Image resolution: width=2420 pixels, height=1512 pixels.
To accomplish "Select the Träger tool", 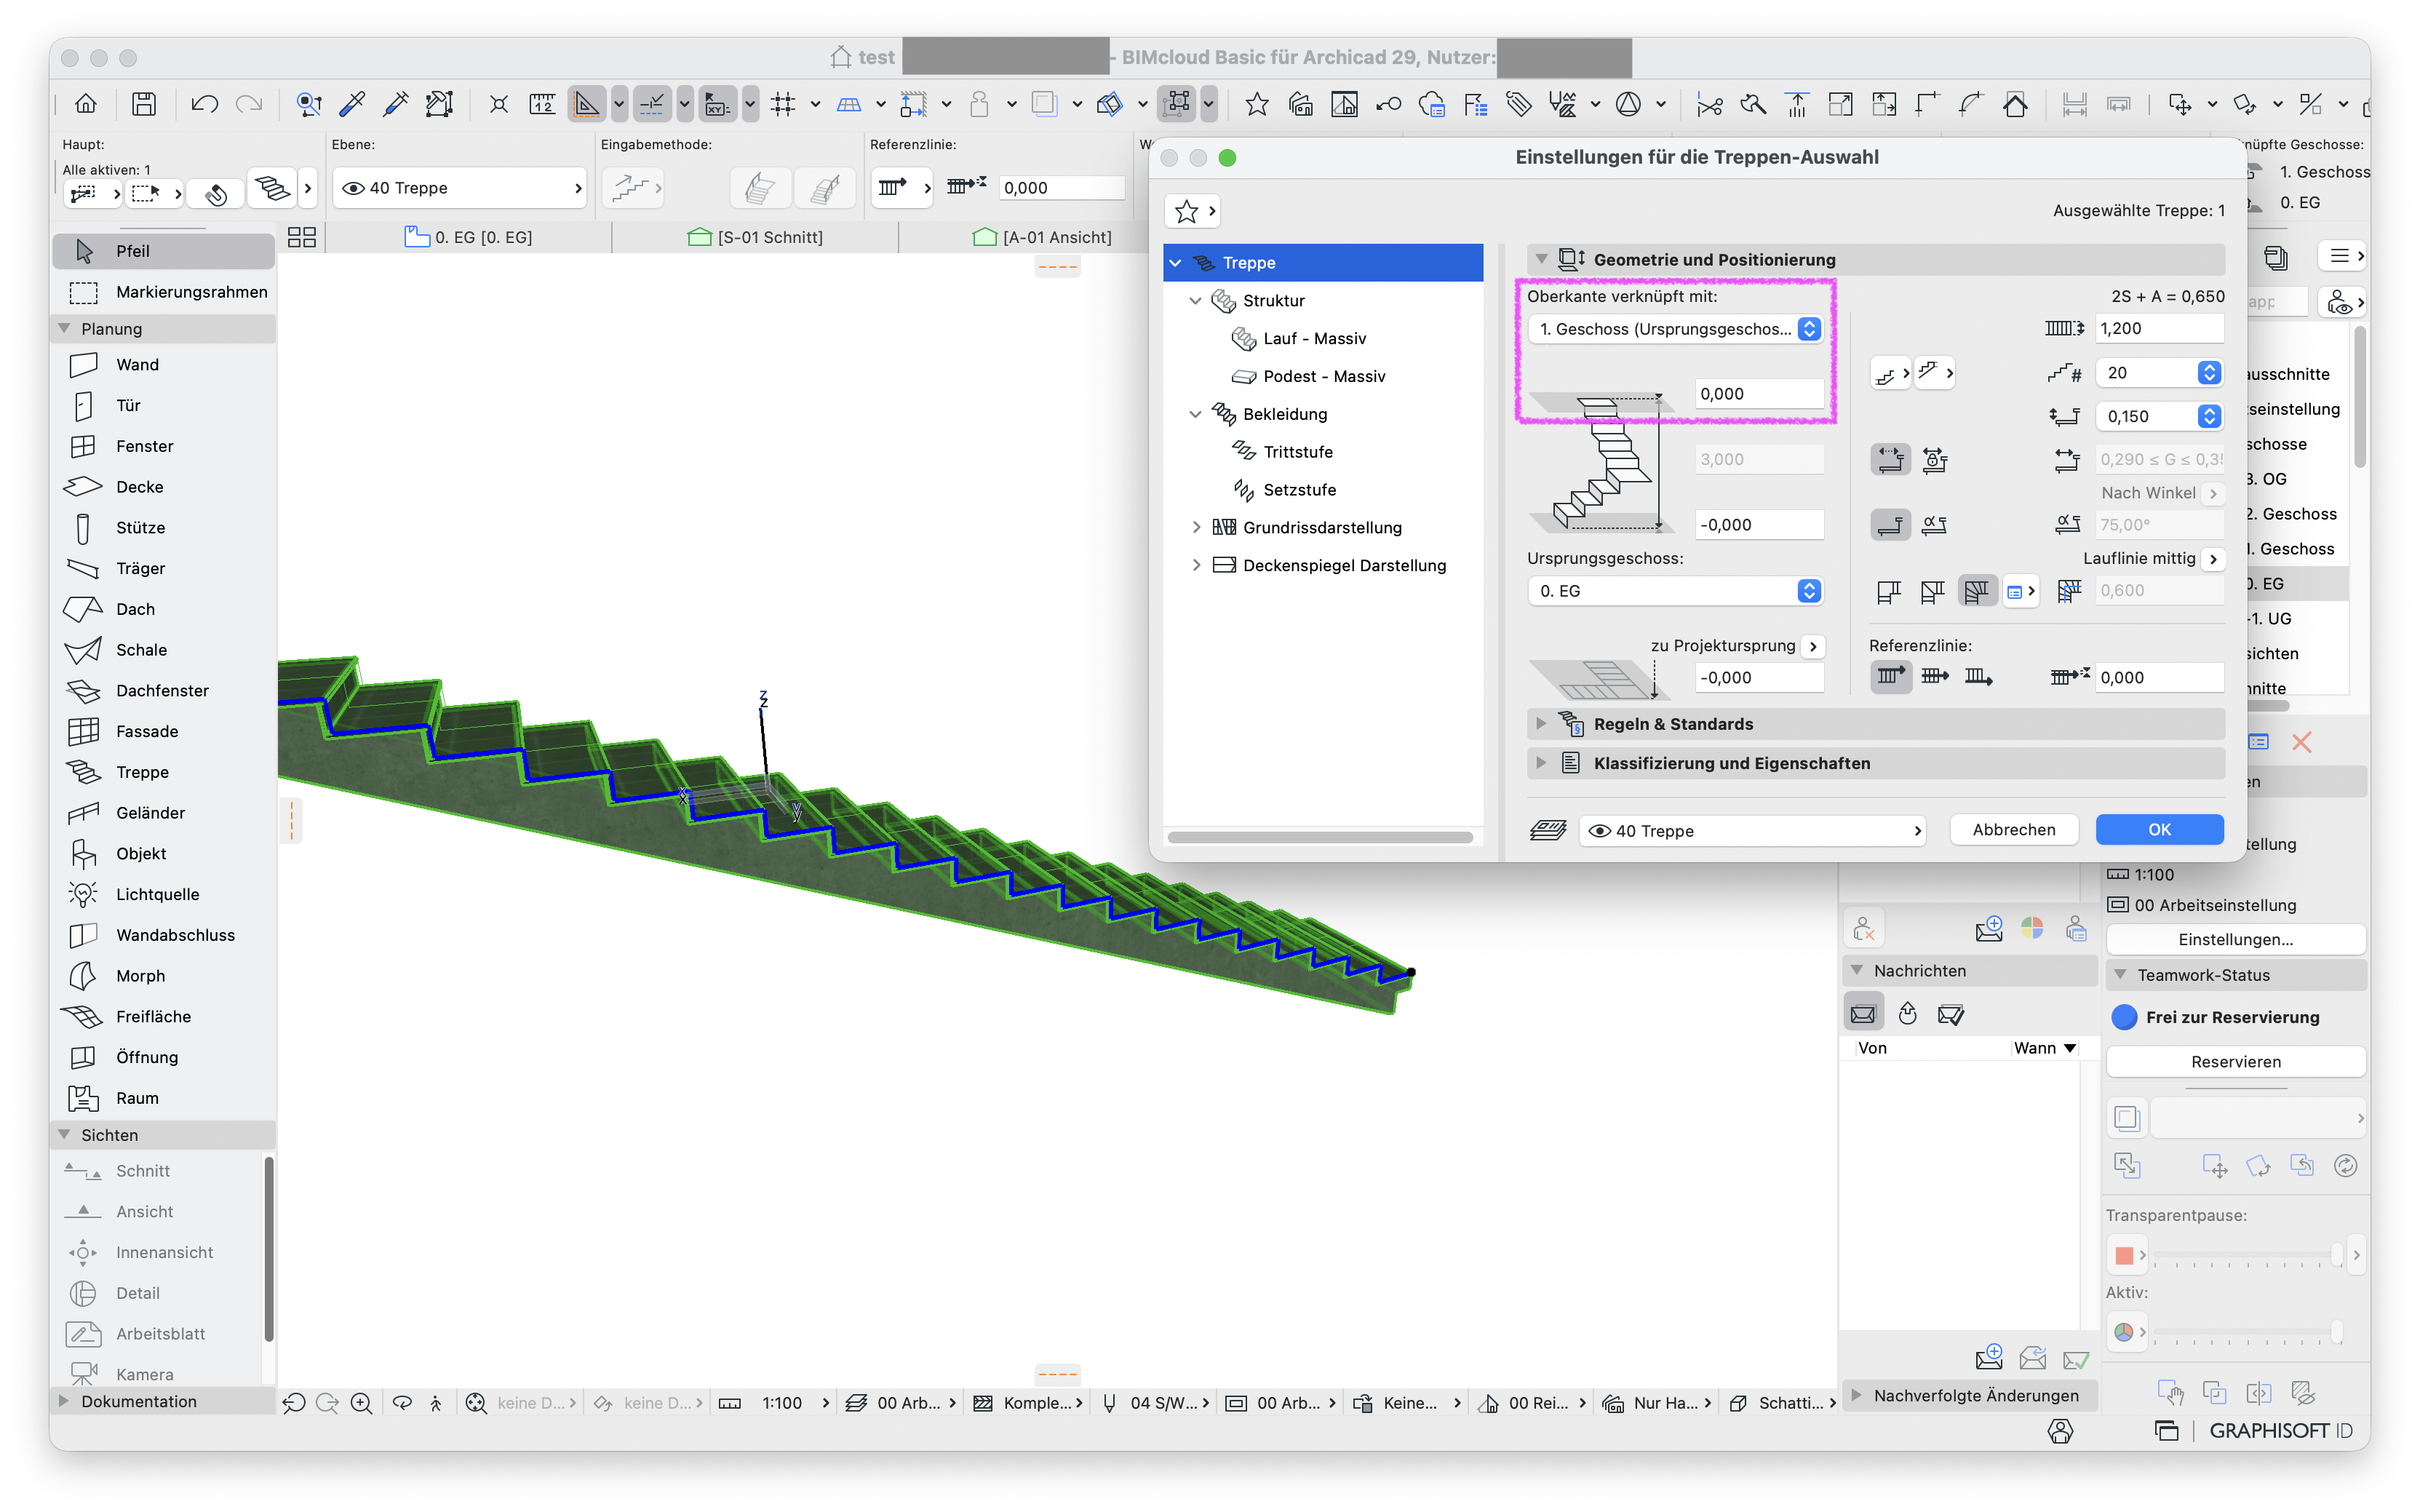I will pyautogui.click(x=163, y=569).
